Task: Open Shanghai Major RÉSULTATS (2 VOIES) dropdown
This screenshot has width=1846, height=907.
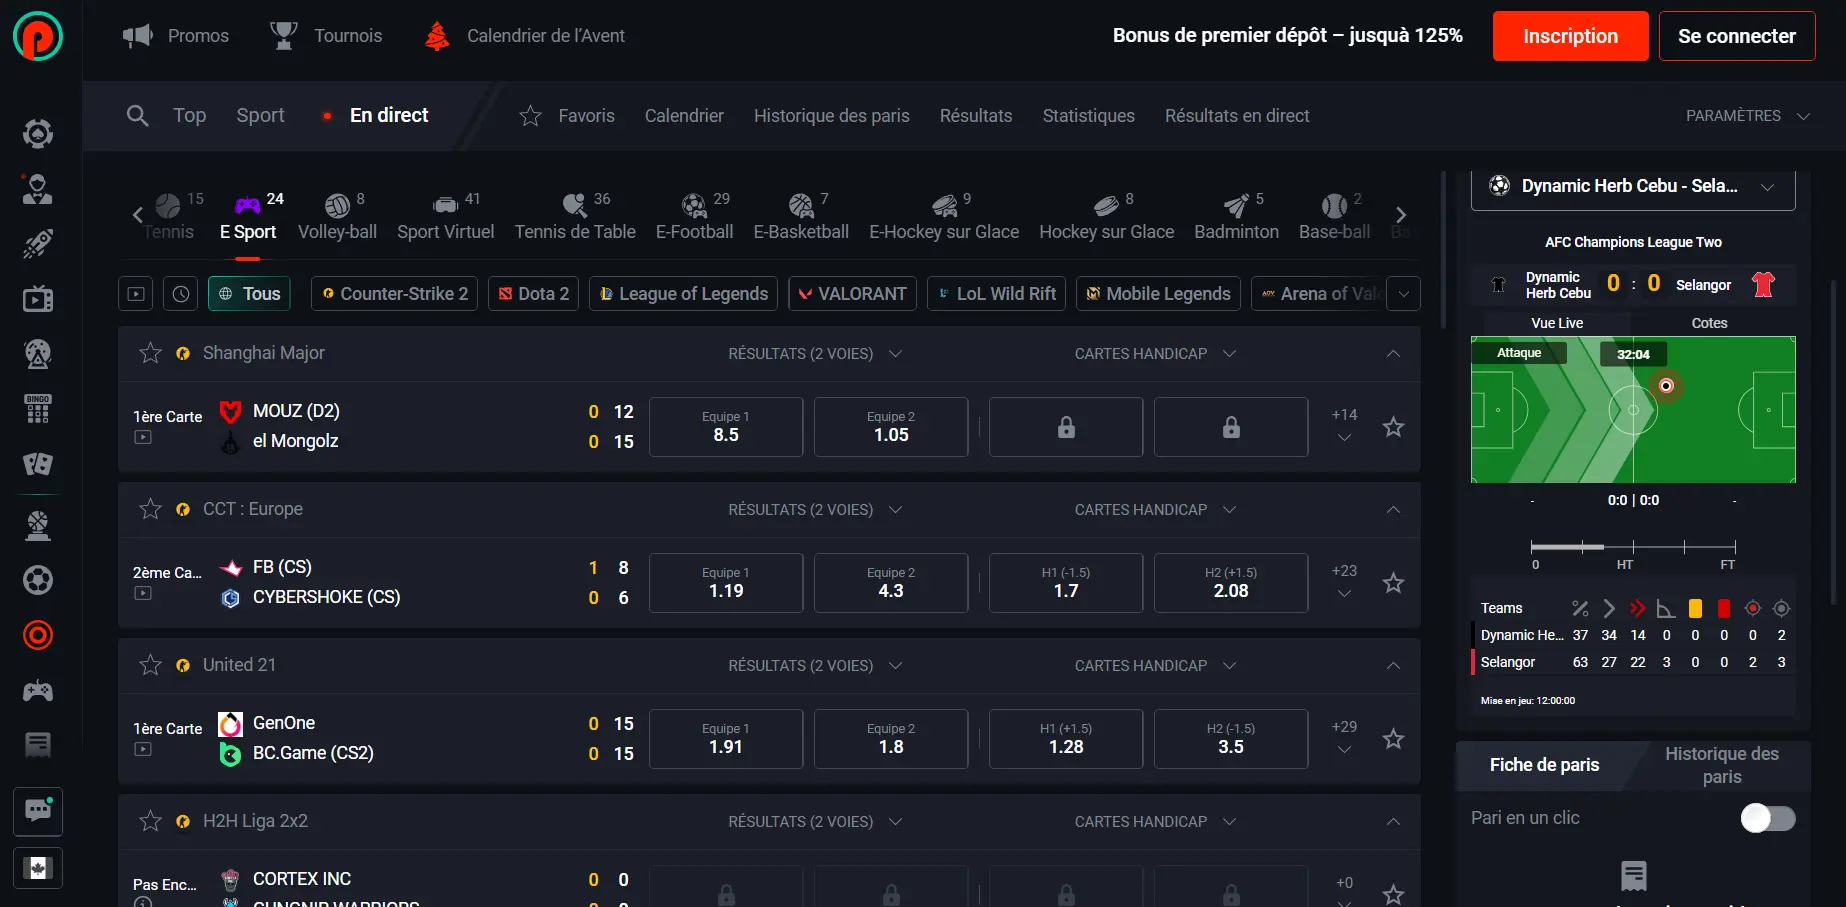Action: click(815, 354)
